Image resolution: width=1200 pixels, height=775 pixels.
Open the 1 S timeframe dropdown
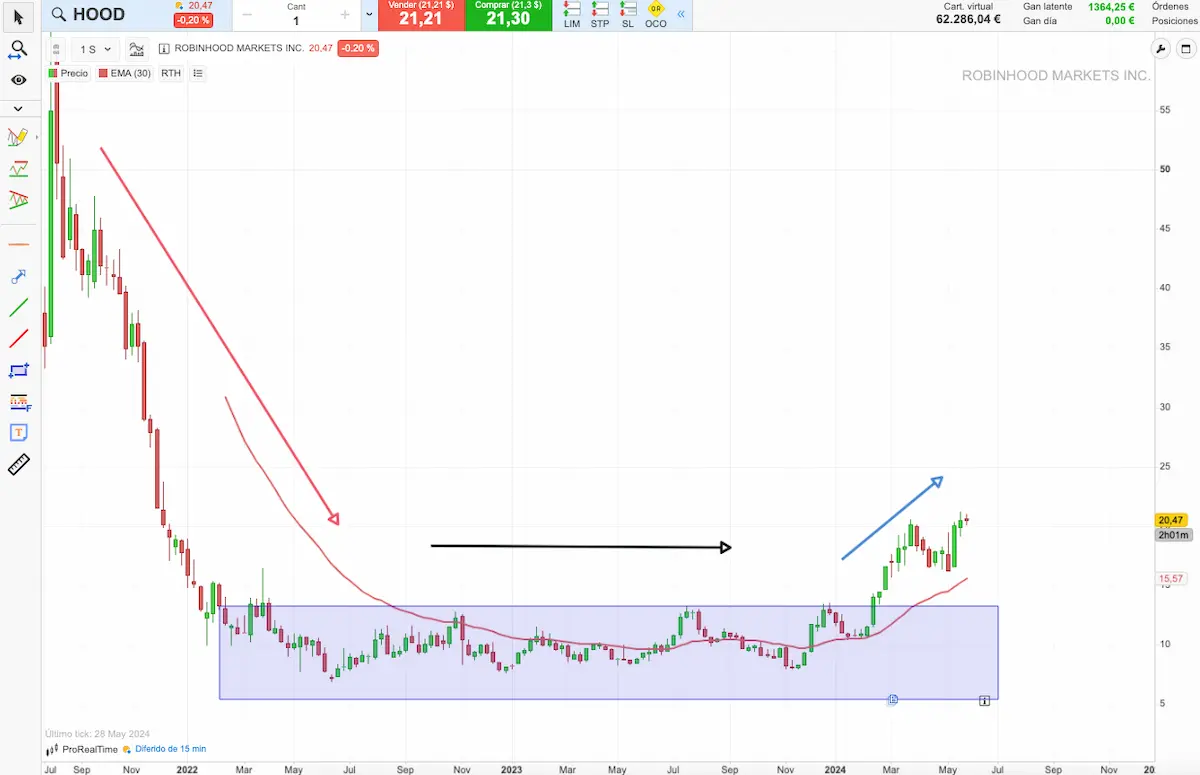click(97, 49)
